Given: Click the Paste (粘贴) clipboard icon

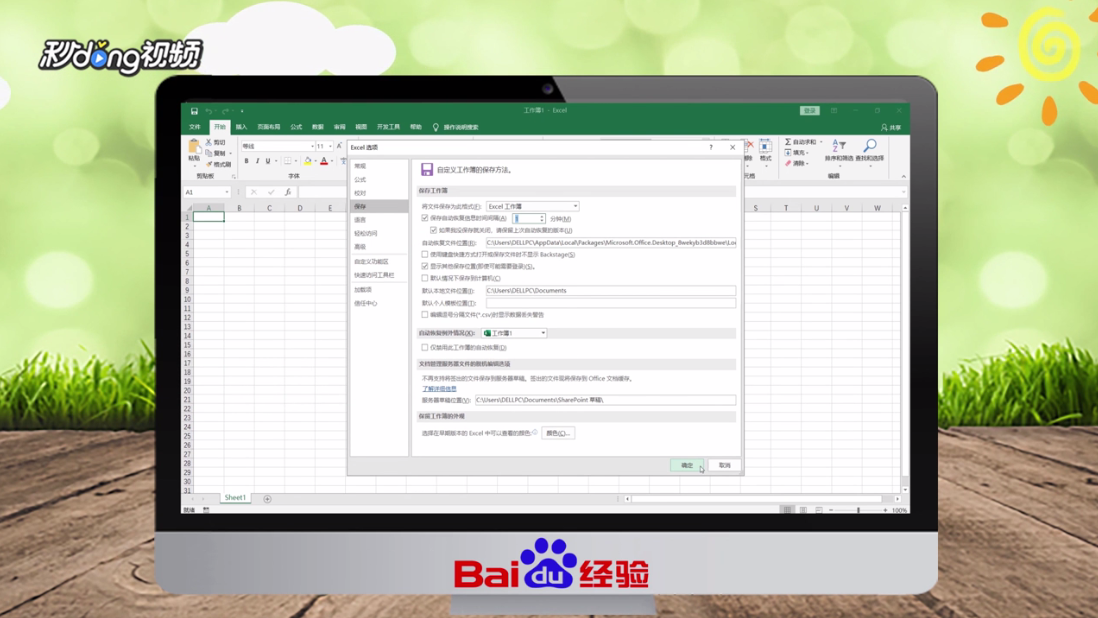Looking at the screenshot, I should (194, 147).
